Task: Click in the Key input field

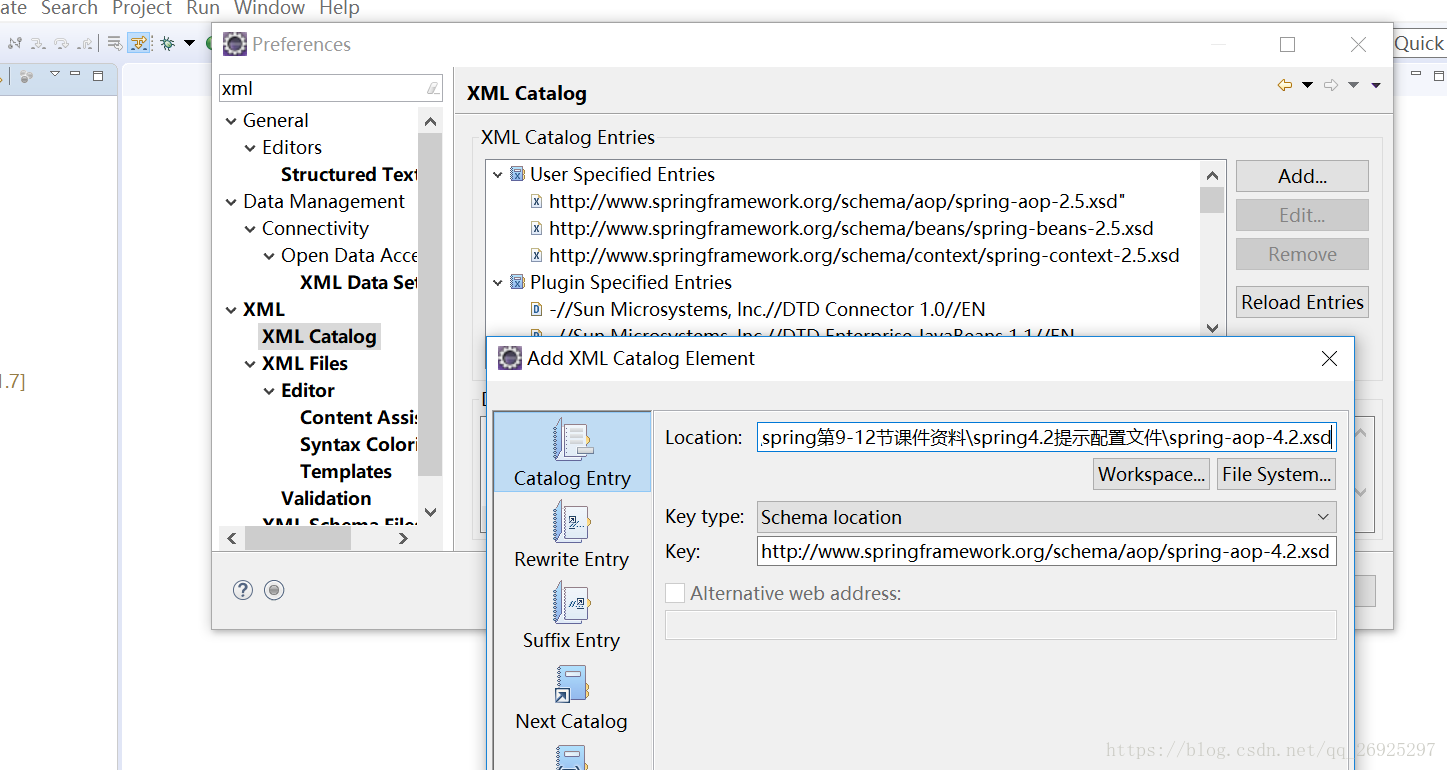Action: click(1046, 551)
